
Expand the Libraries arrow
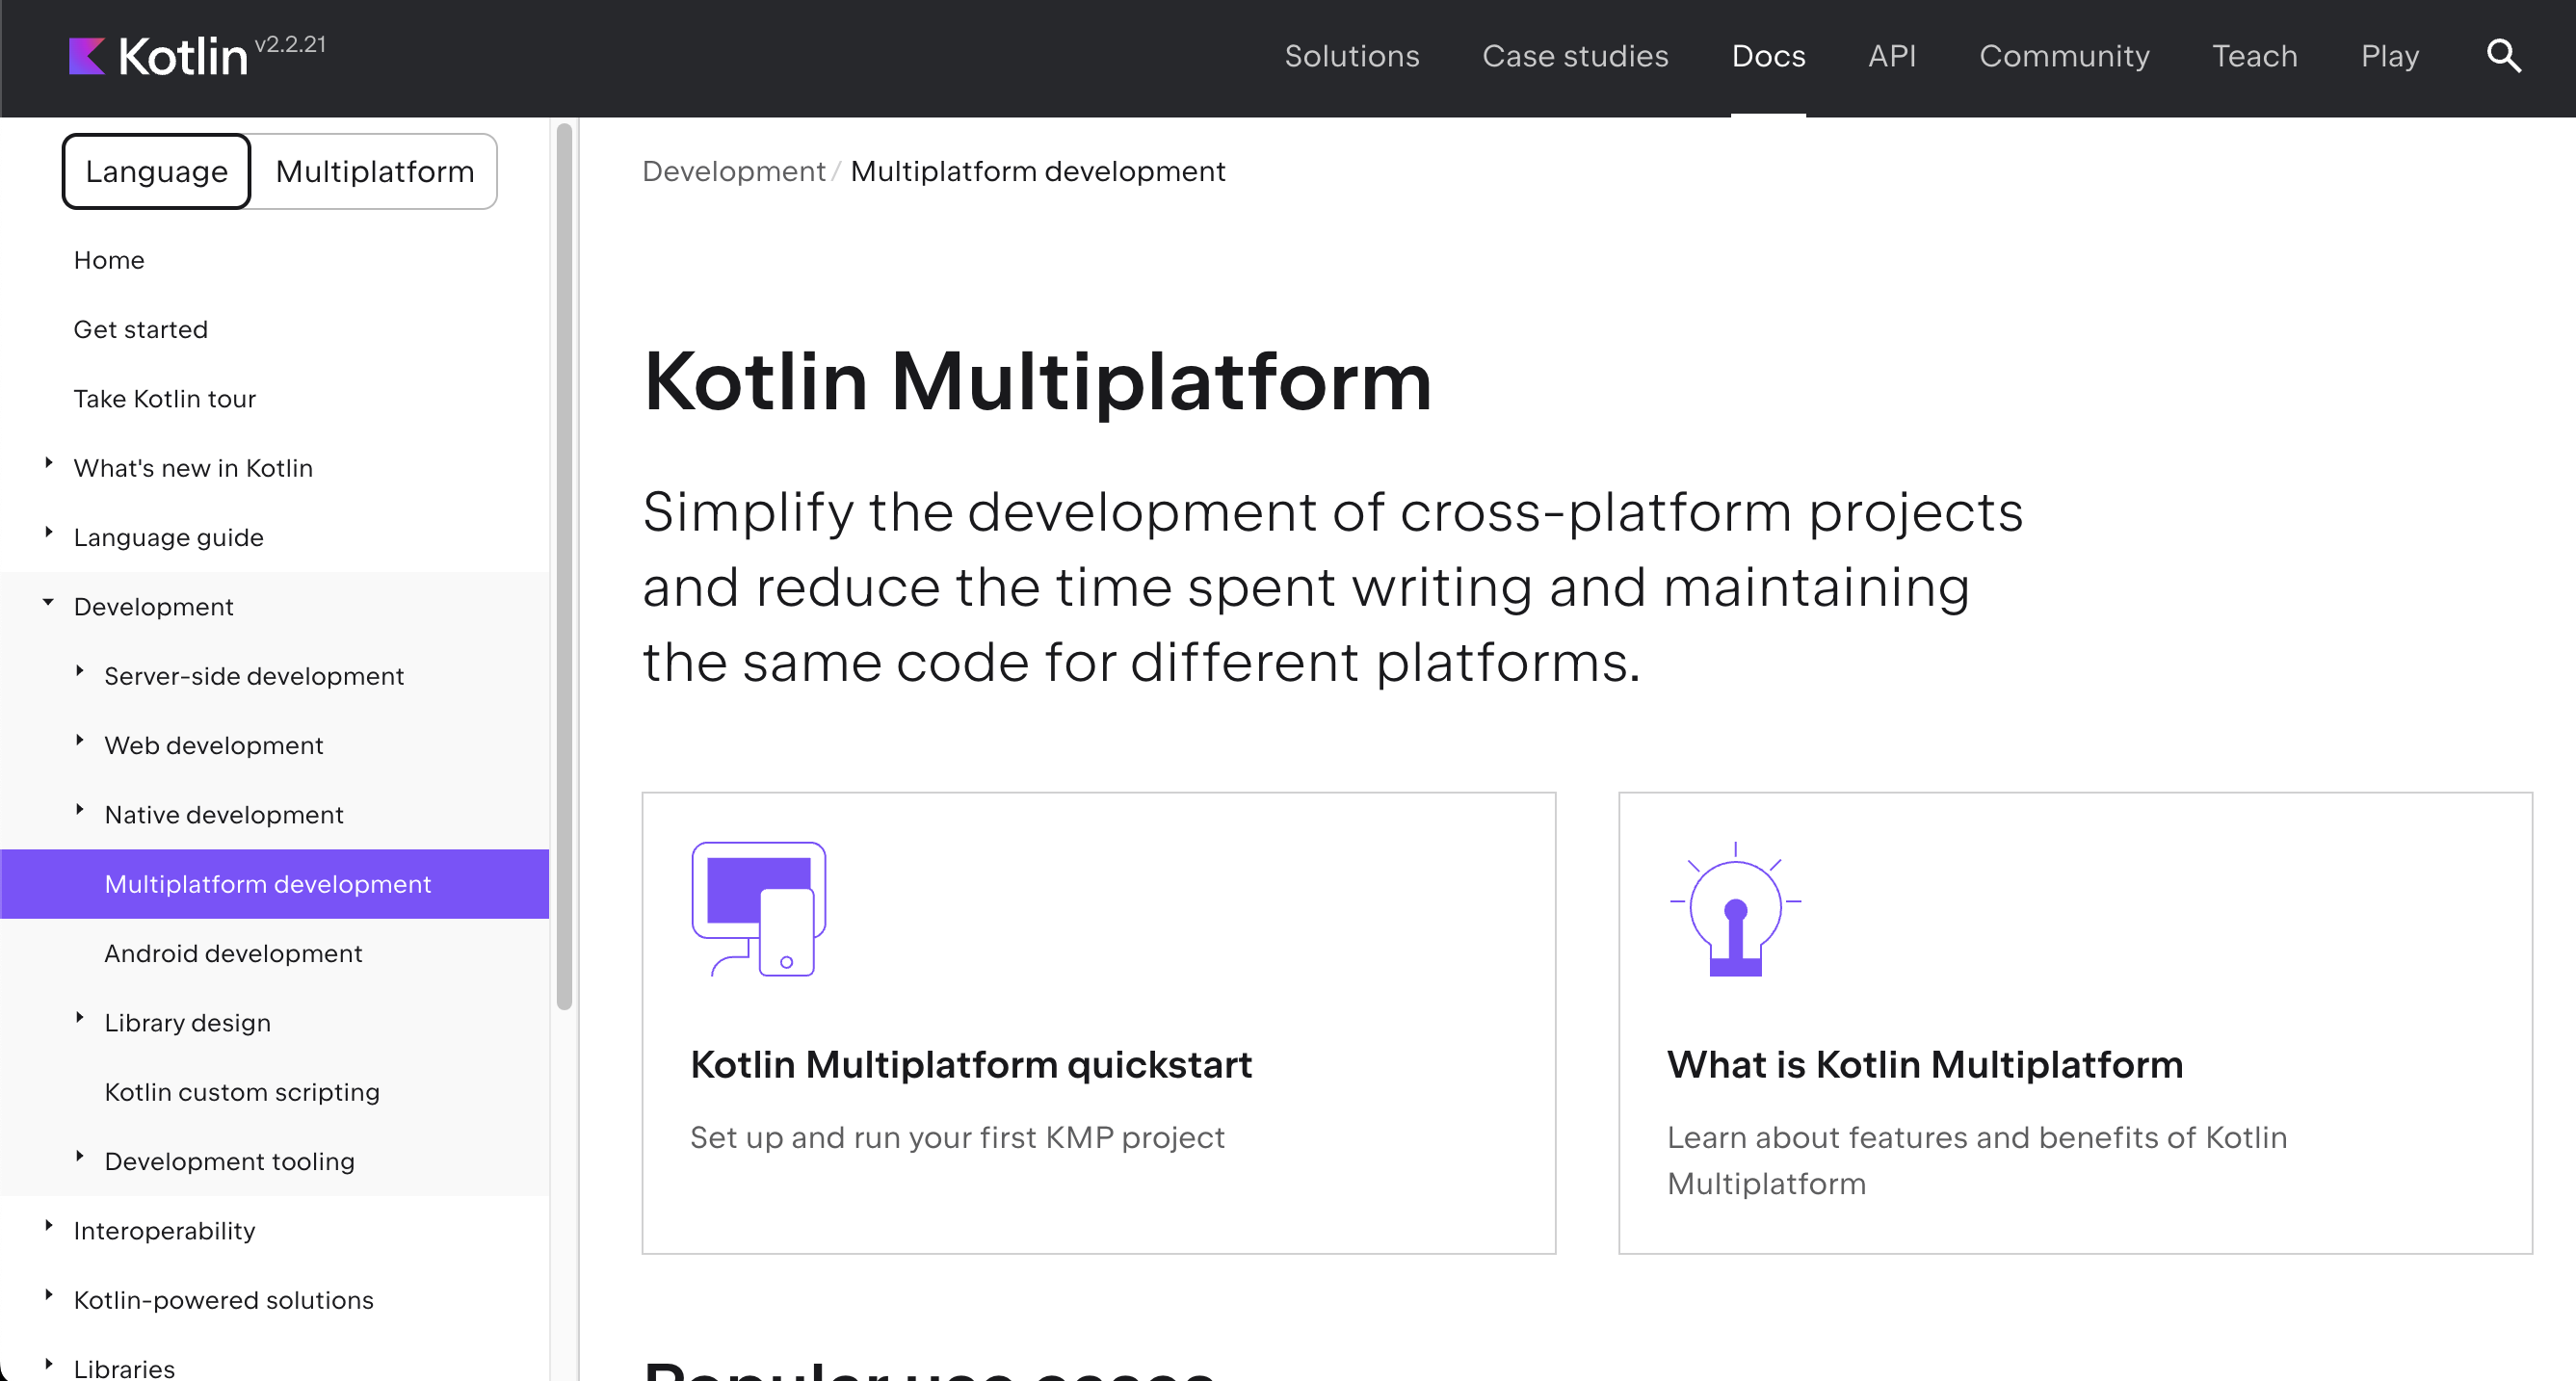(x=48, y=1364)
